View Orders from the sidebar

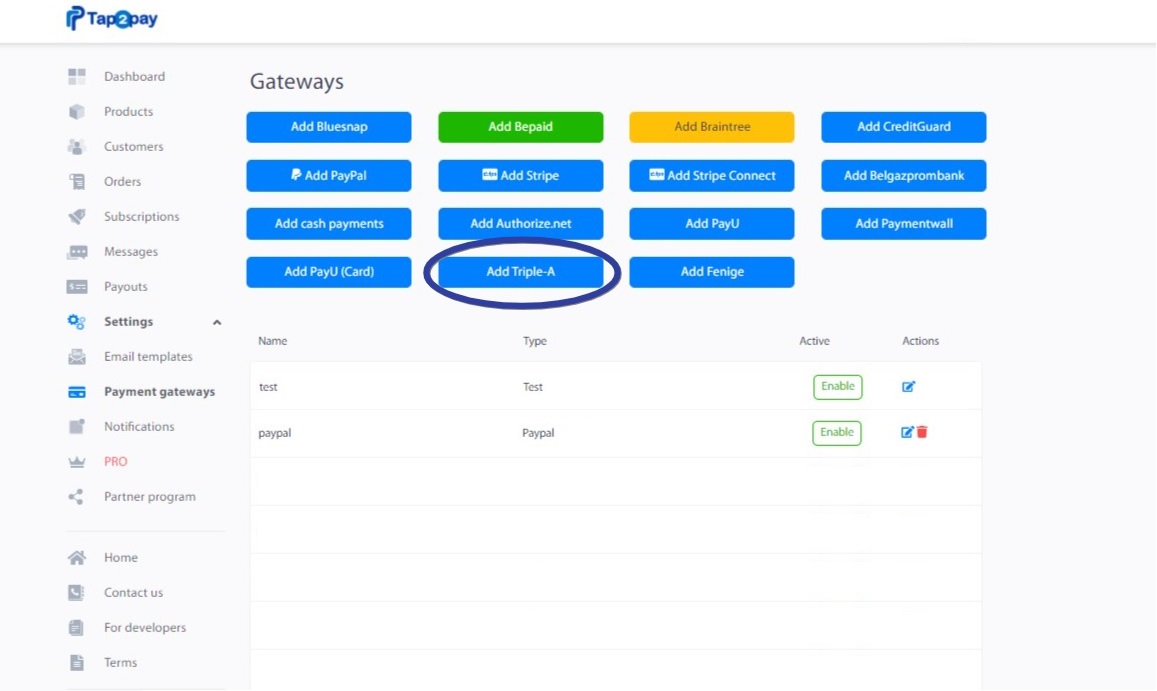click(122, 182)
